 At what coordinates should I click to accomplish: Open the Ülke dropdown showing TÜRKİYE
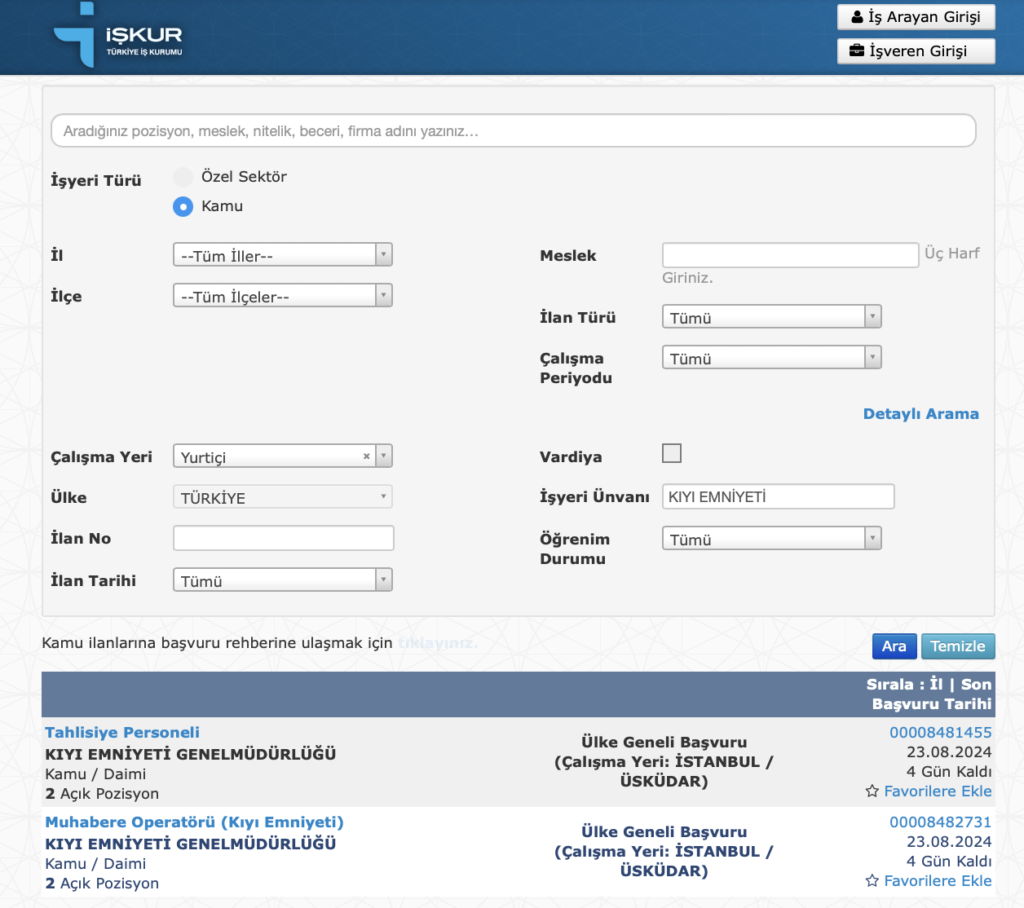point(283,497)
